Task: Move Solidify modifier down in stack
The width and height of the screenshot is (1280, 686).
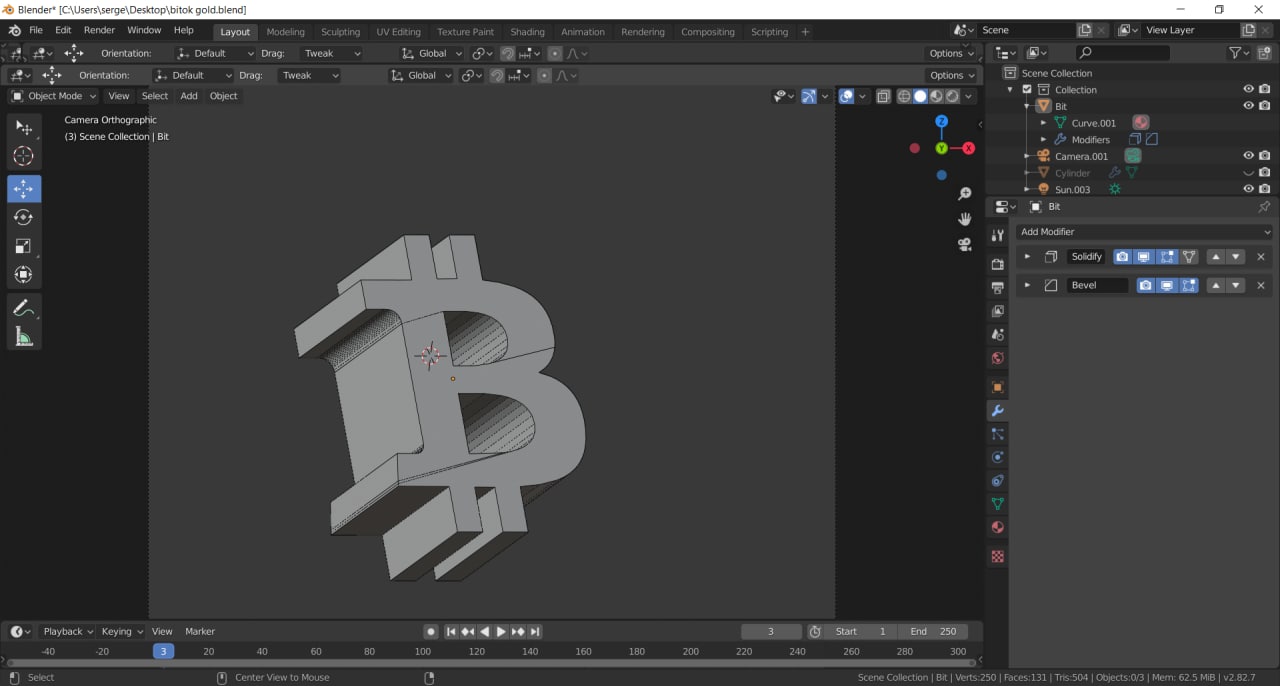Action: [1236, 257]
